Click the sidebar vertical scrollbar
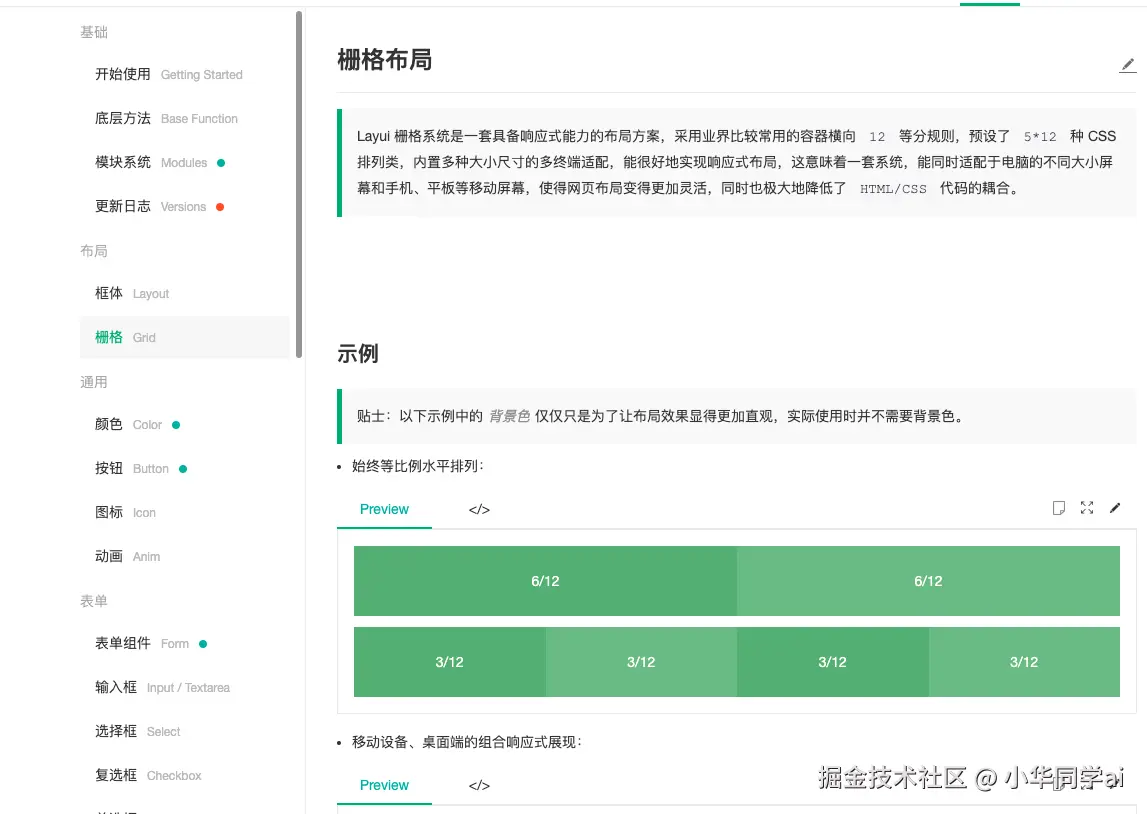This screenshot has height=814, width=1147. point(298,184)
